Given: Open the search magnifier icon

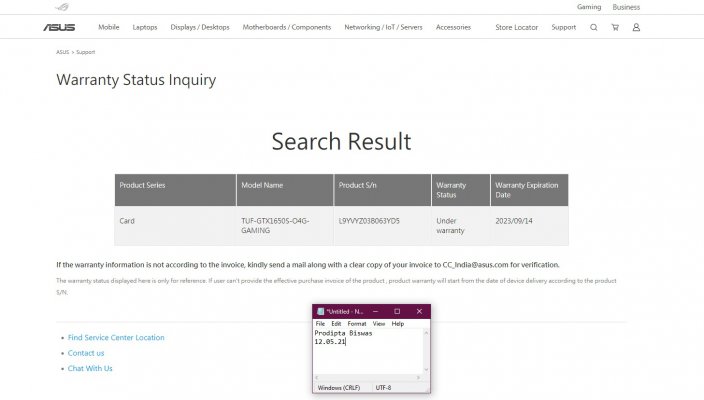Looking at the screenshot, I should (x=594, y=27).
